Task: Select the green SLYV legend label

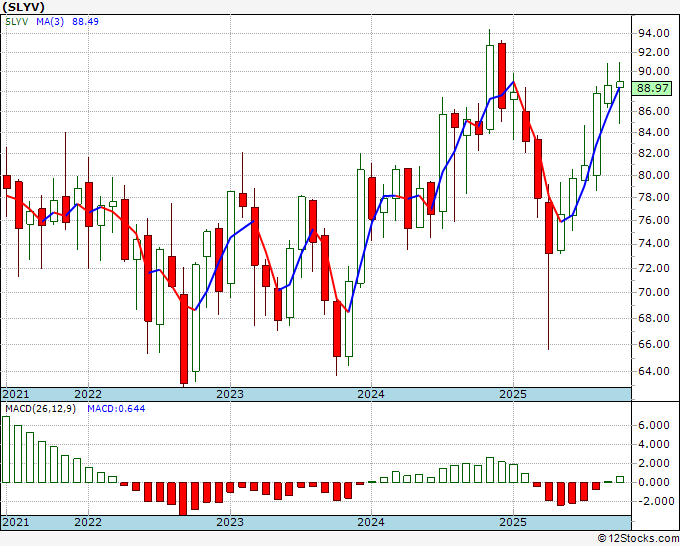Action: (x=16, y=21)
